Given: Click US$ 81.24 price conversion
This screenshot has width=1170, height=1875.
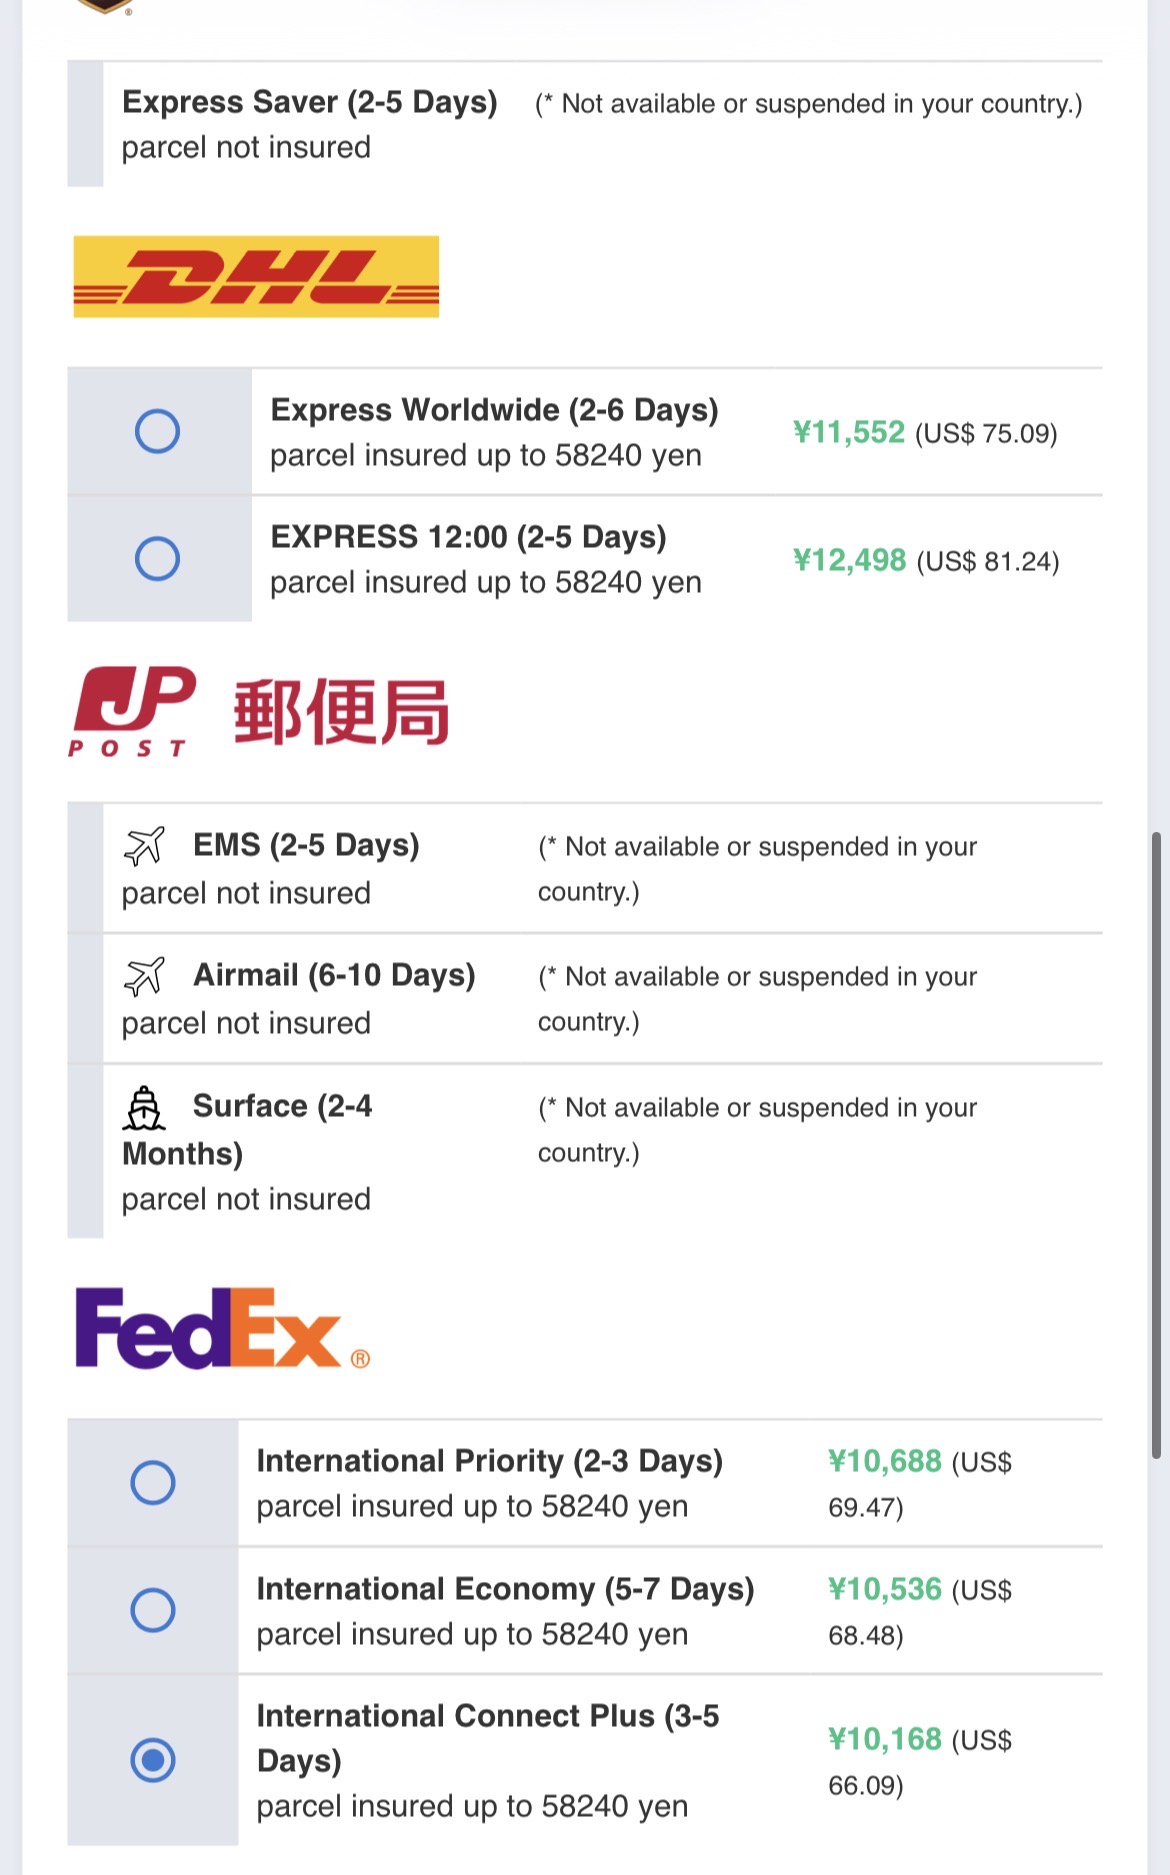Looking at the screenshot, I should click(988, 562).
